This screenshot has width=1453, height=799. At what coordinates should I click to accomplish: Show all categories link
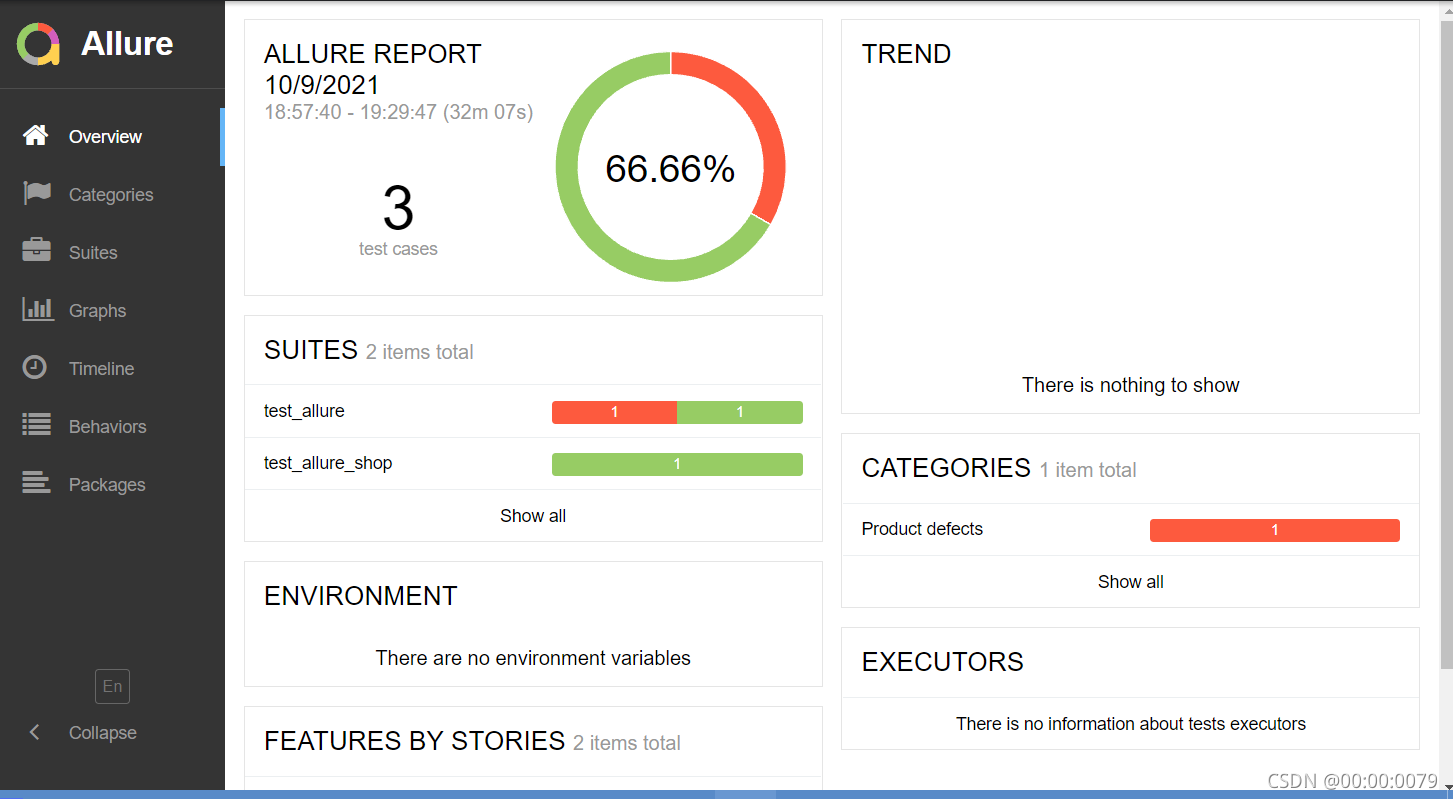1130,582
